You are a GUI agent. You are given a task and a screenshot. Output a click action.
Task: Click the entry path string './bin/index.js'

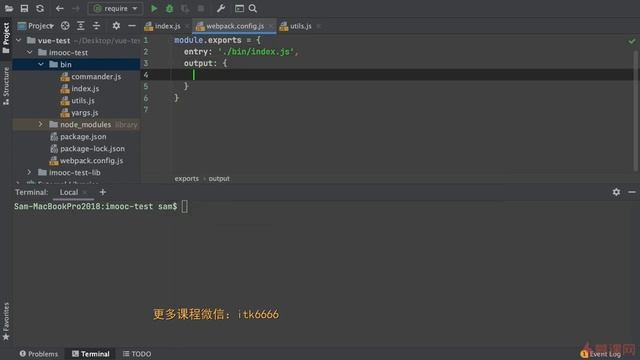pyautogui.click(x=256, y=52)
